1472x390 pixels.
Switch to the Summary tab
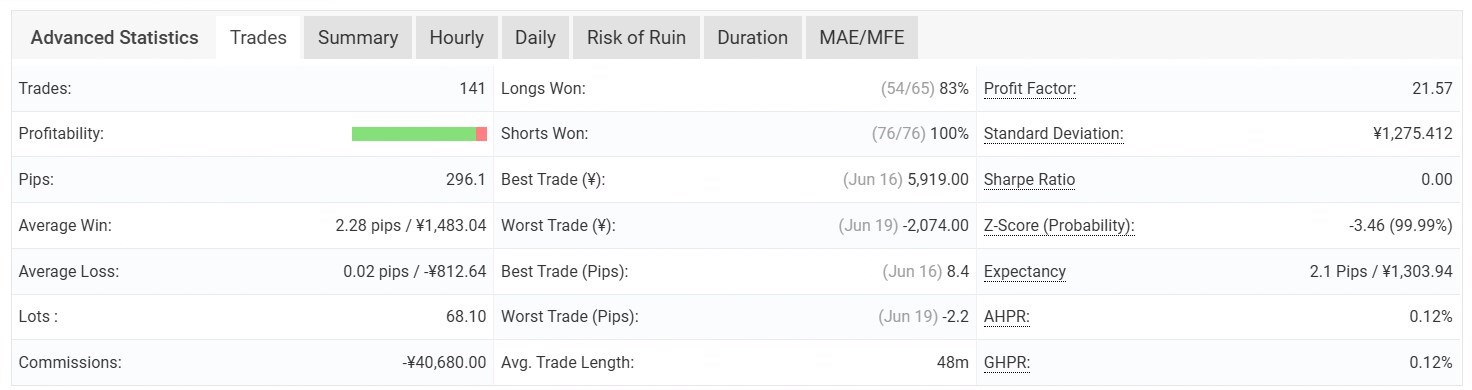click(358, 38)
